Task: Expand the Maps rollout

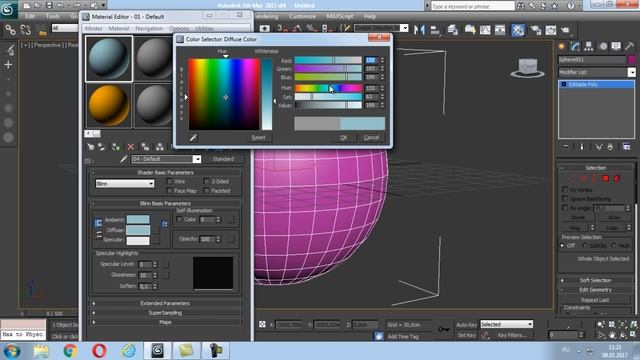Action: pos(165,322)
